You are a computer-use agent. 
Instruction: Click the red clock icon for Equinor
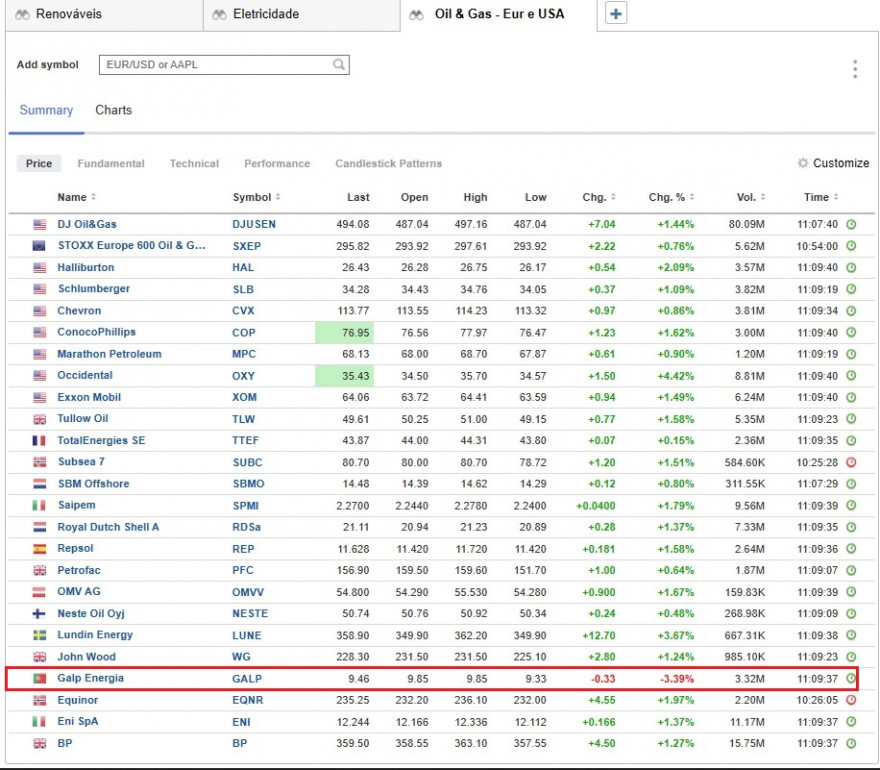851,700
